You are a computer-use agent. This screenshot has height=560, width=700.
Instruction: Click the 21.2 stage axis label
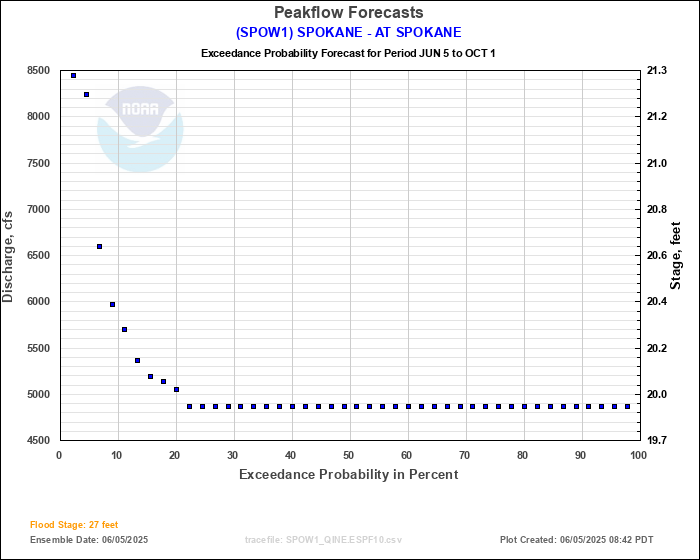[x=657, y=117]
